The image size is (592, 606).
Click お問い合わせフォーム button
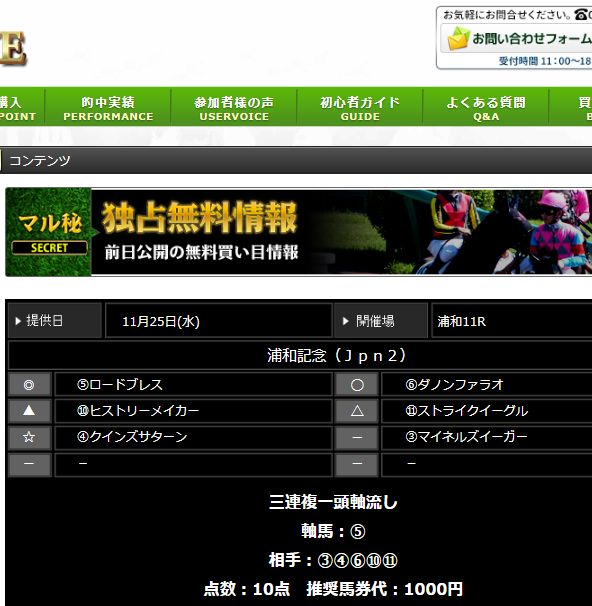(516, 38)
